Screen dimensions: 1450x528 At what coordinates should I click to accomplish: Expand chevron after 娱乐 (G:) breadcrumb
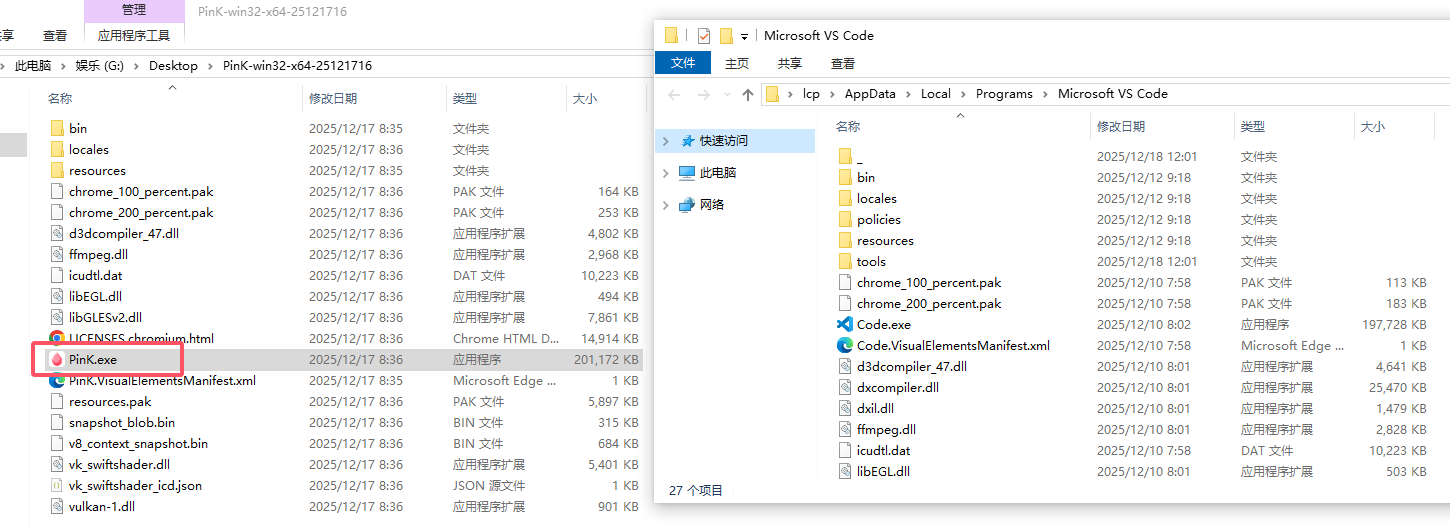tap(135, 66)
